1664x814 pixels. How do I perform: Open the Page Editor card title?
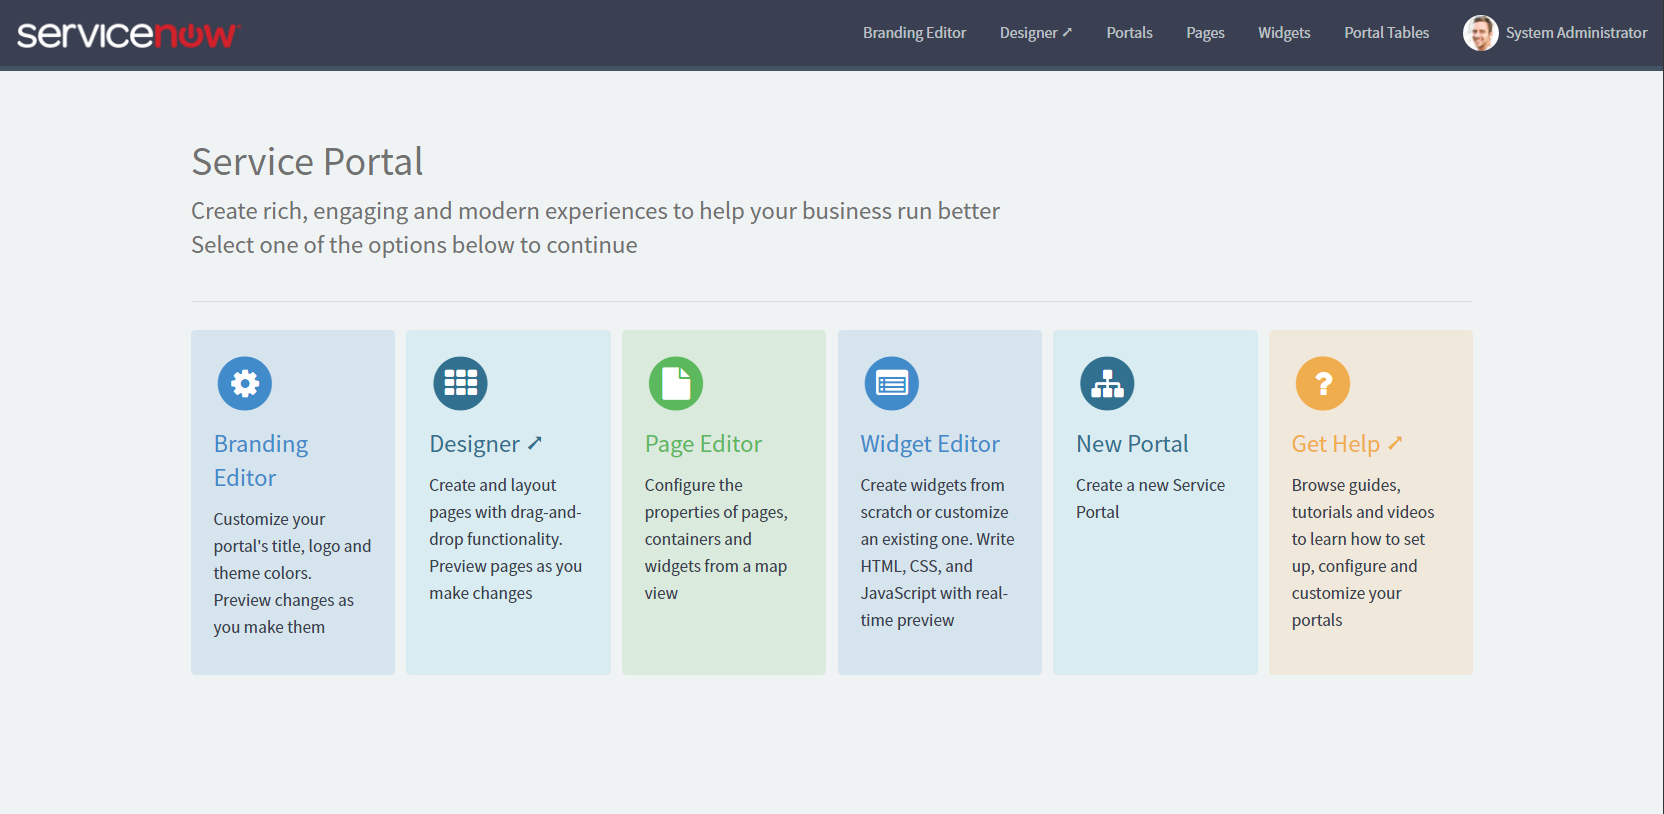click(x=703, y=444)
